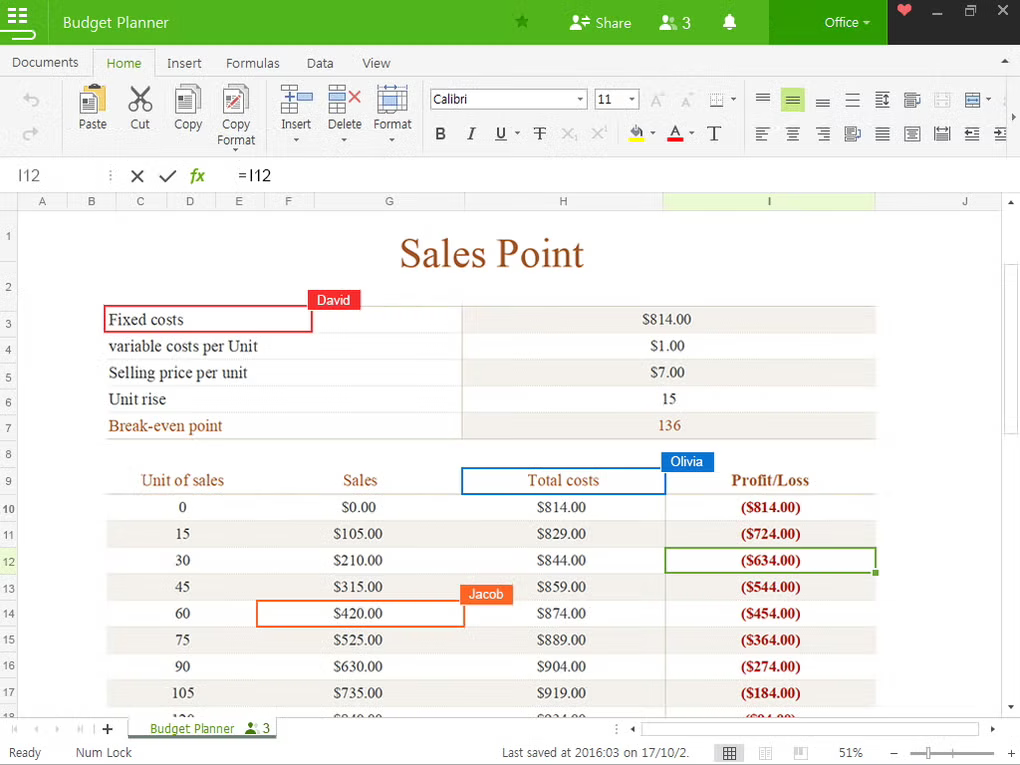This screenshot has width=1020, height=765.
Task: Click the Share button
Action: 600,22
